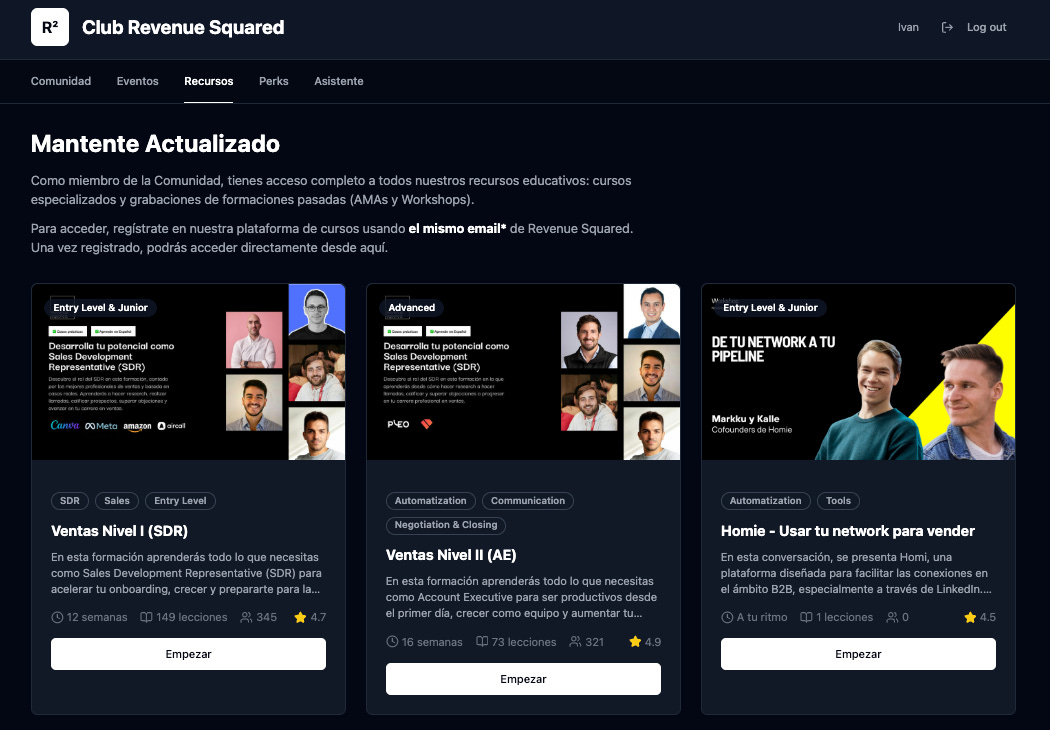Open the De Tu Network A Tu Pipeline thumbnail
1050x730 pixels.
click(858, 372)
